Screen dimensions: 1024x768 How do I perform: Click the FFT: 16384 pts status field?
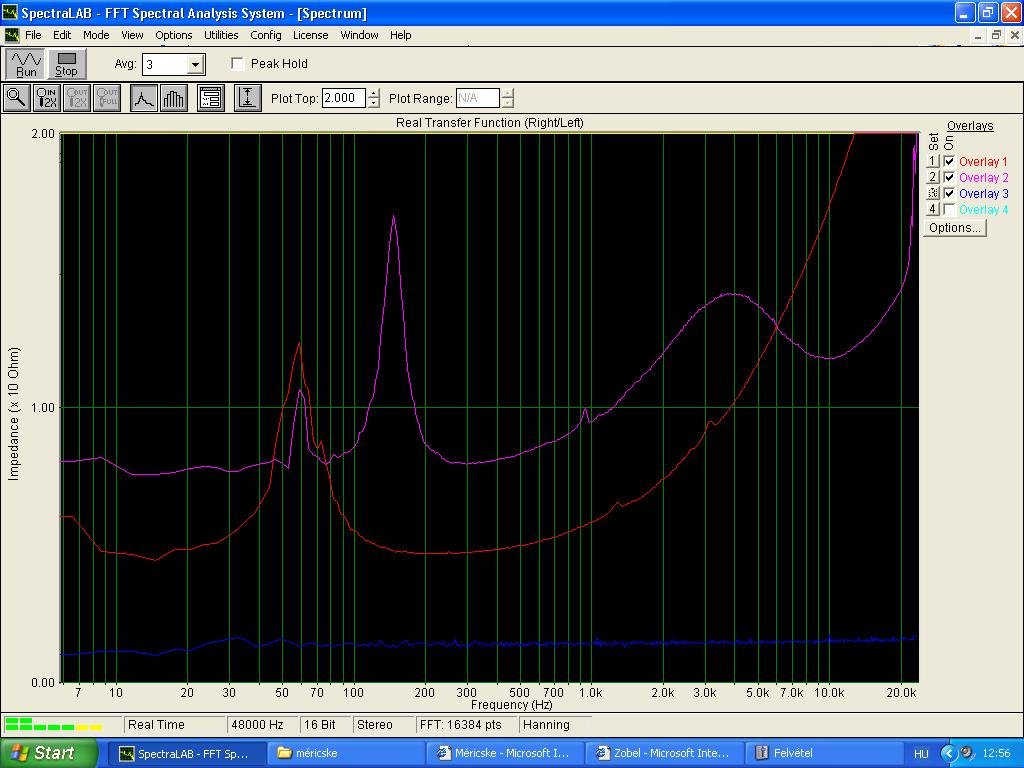466,725
